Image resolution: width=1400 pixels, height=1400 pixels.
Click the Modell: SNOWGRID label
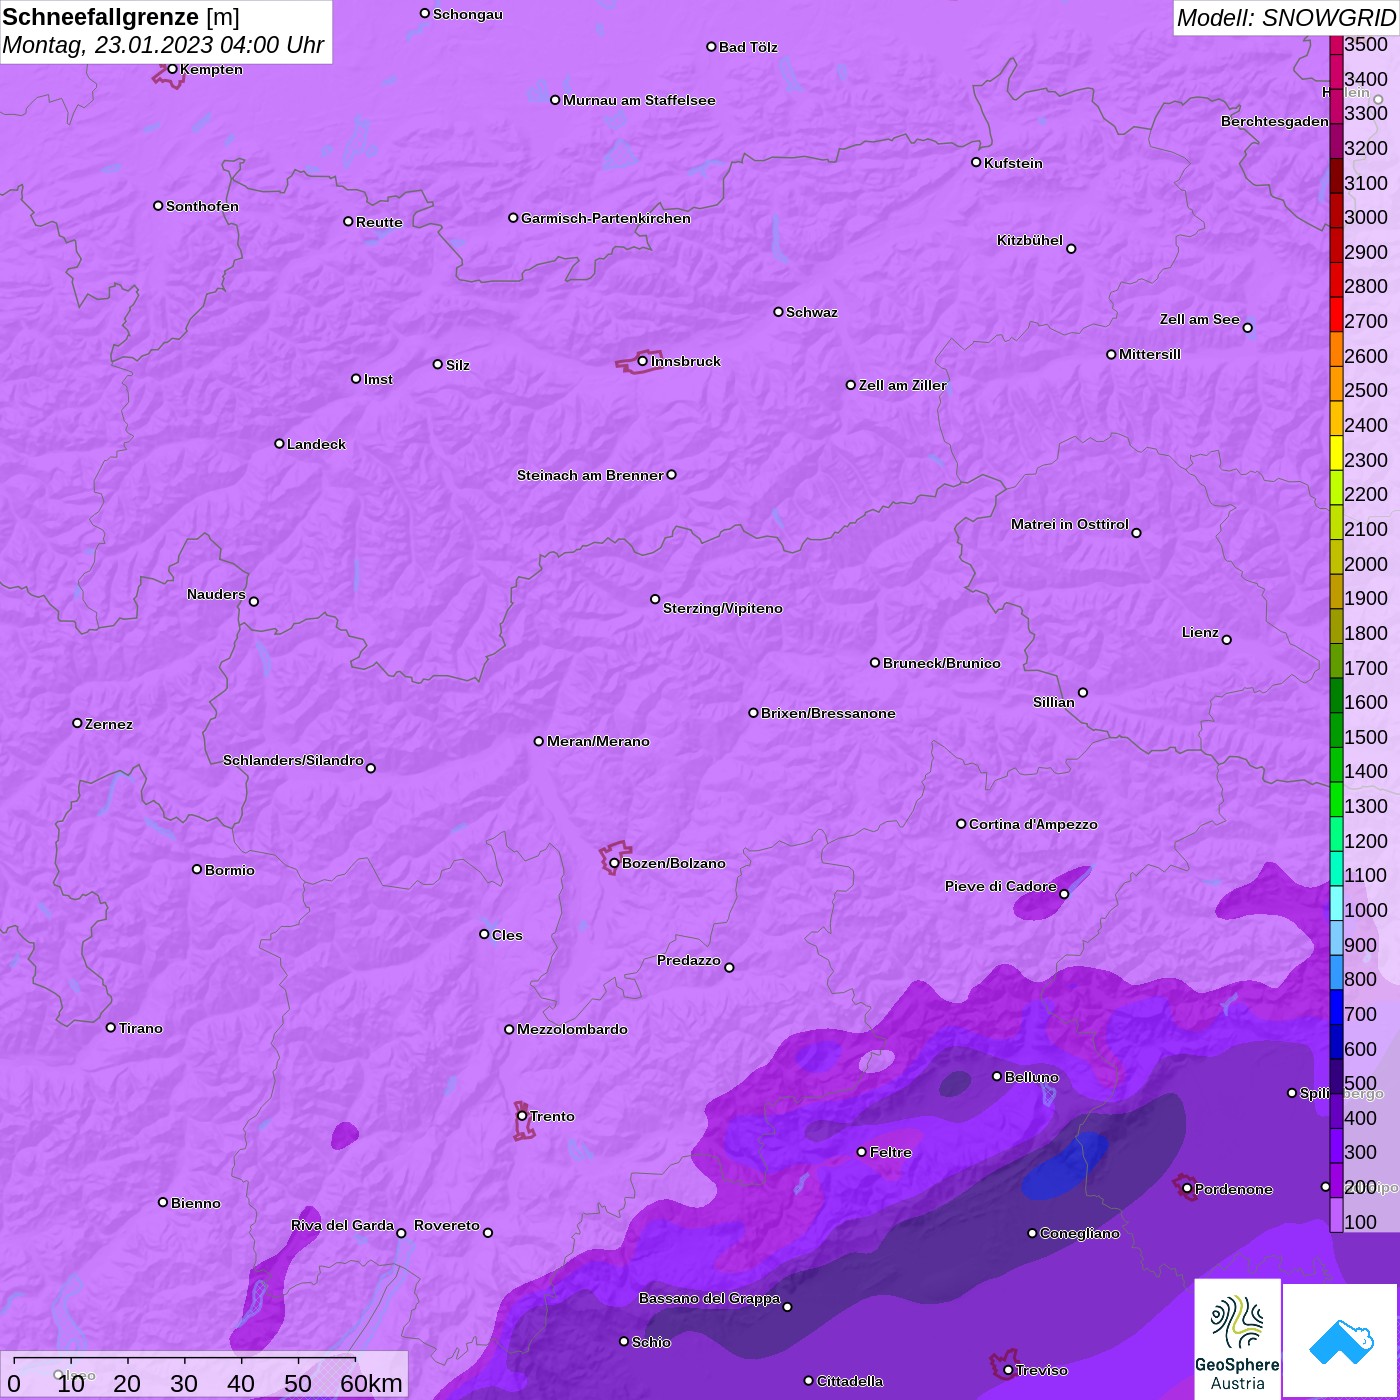(1286, 18)
